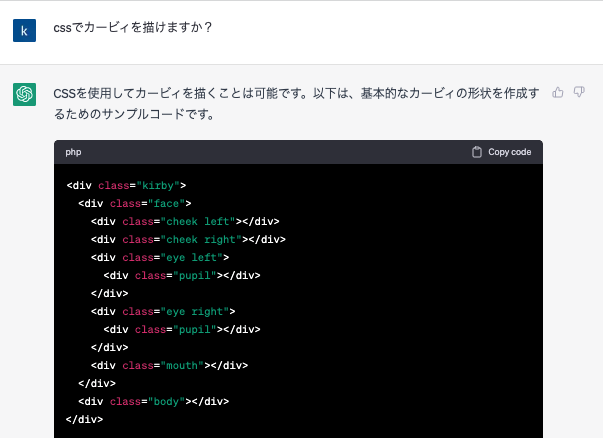Click the clipboard icon in code header
Image resolution: width=603 pixels, height=438 pixels.
click(x=477, y=152)
